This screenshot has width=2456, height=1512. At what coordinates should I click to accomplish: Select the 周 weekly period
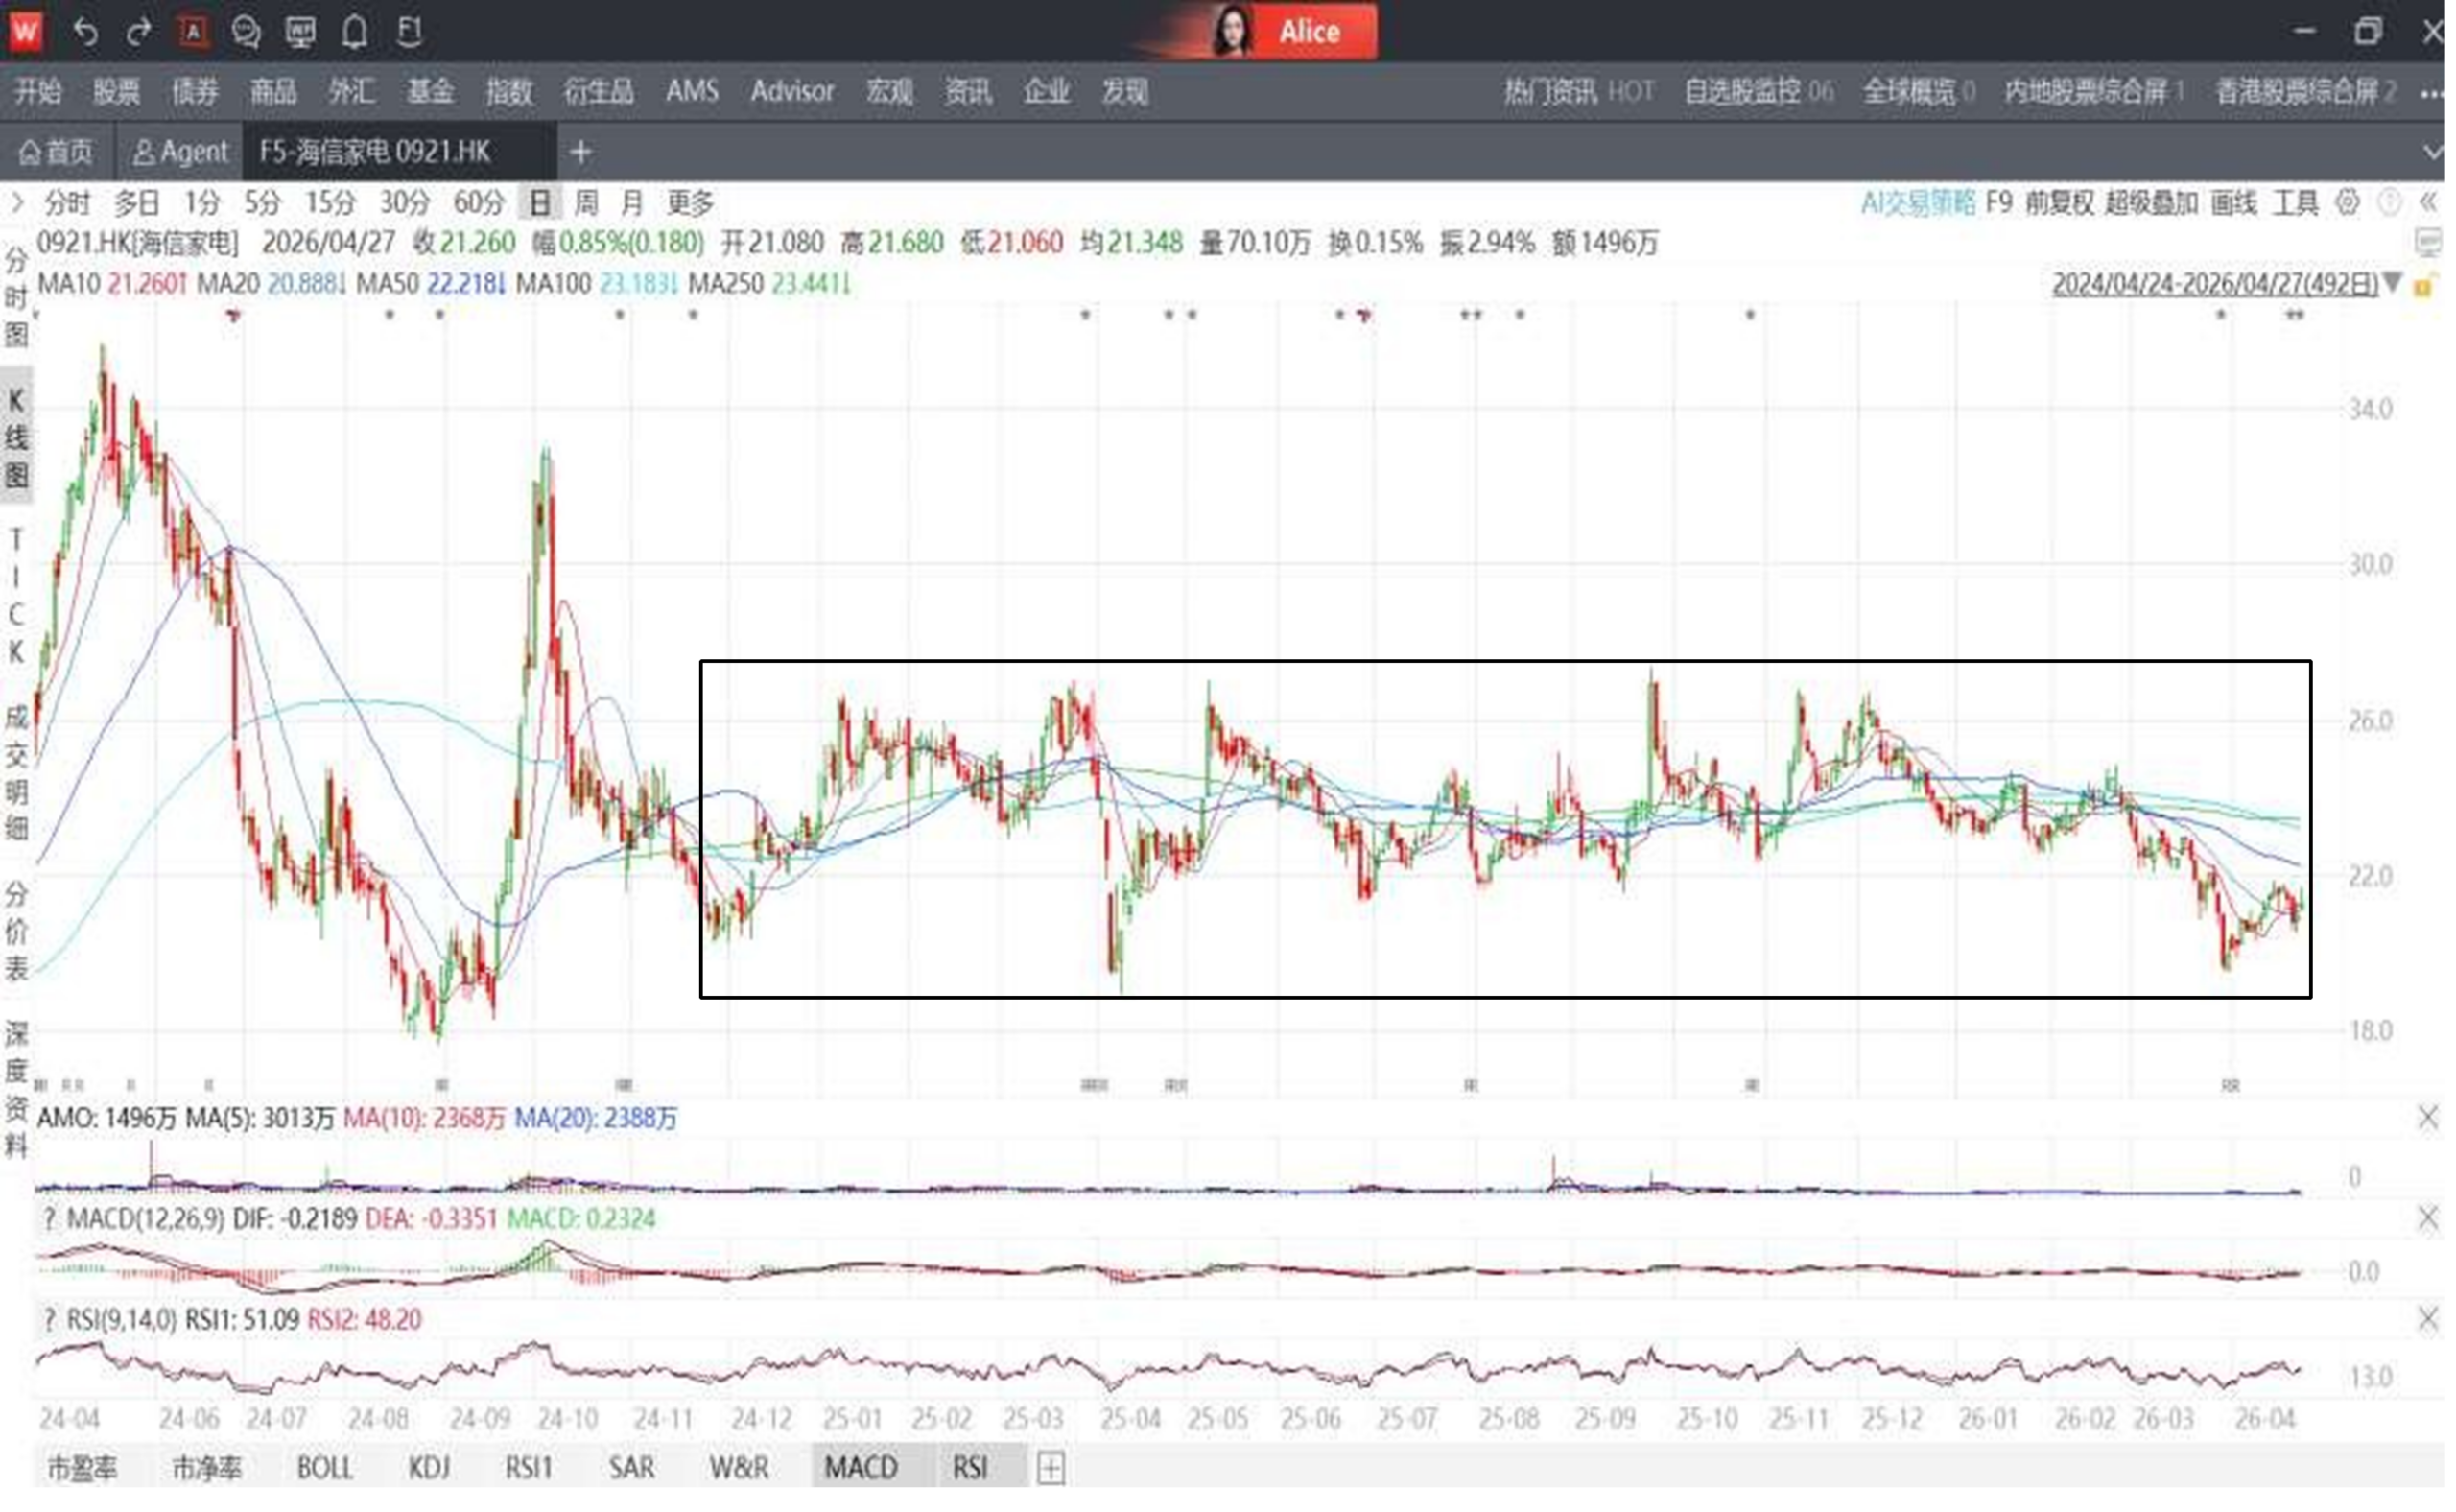(x=586, y=203)
